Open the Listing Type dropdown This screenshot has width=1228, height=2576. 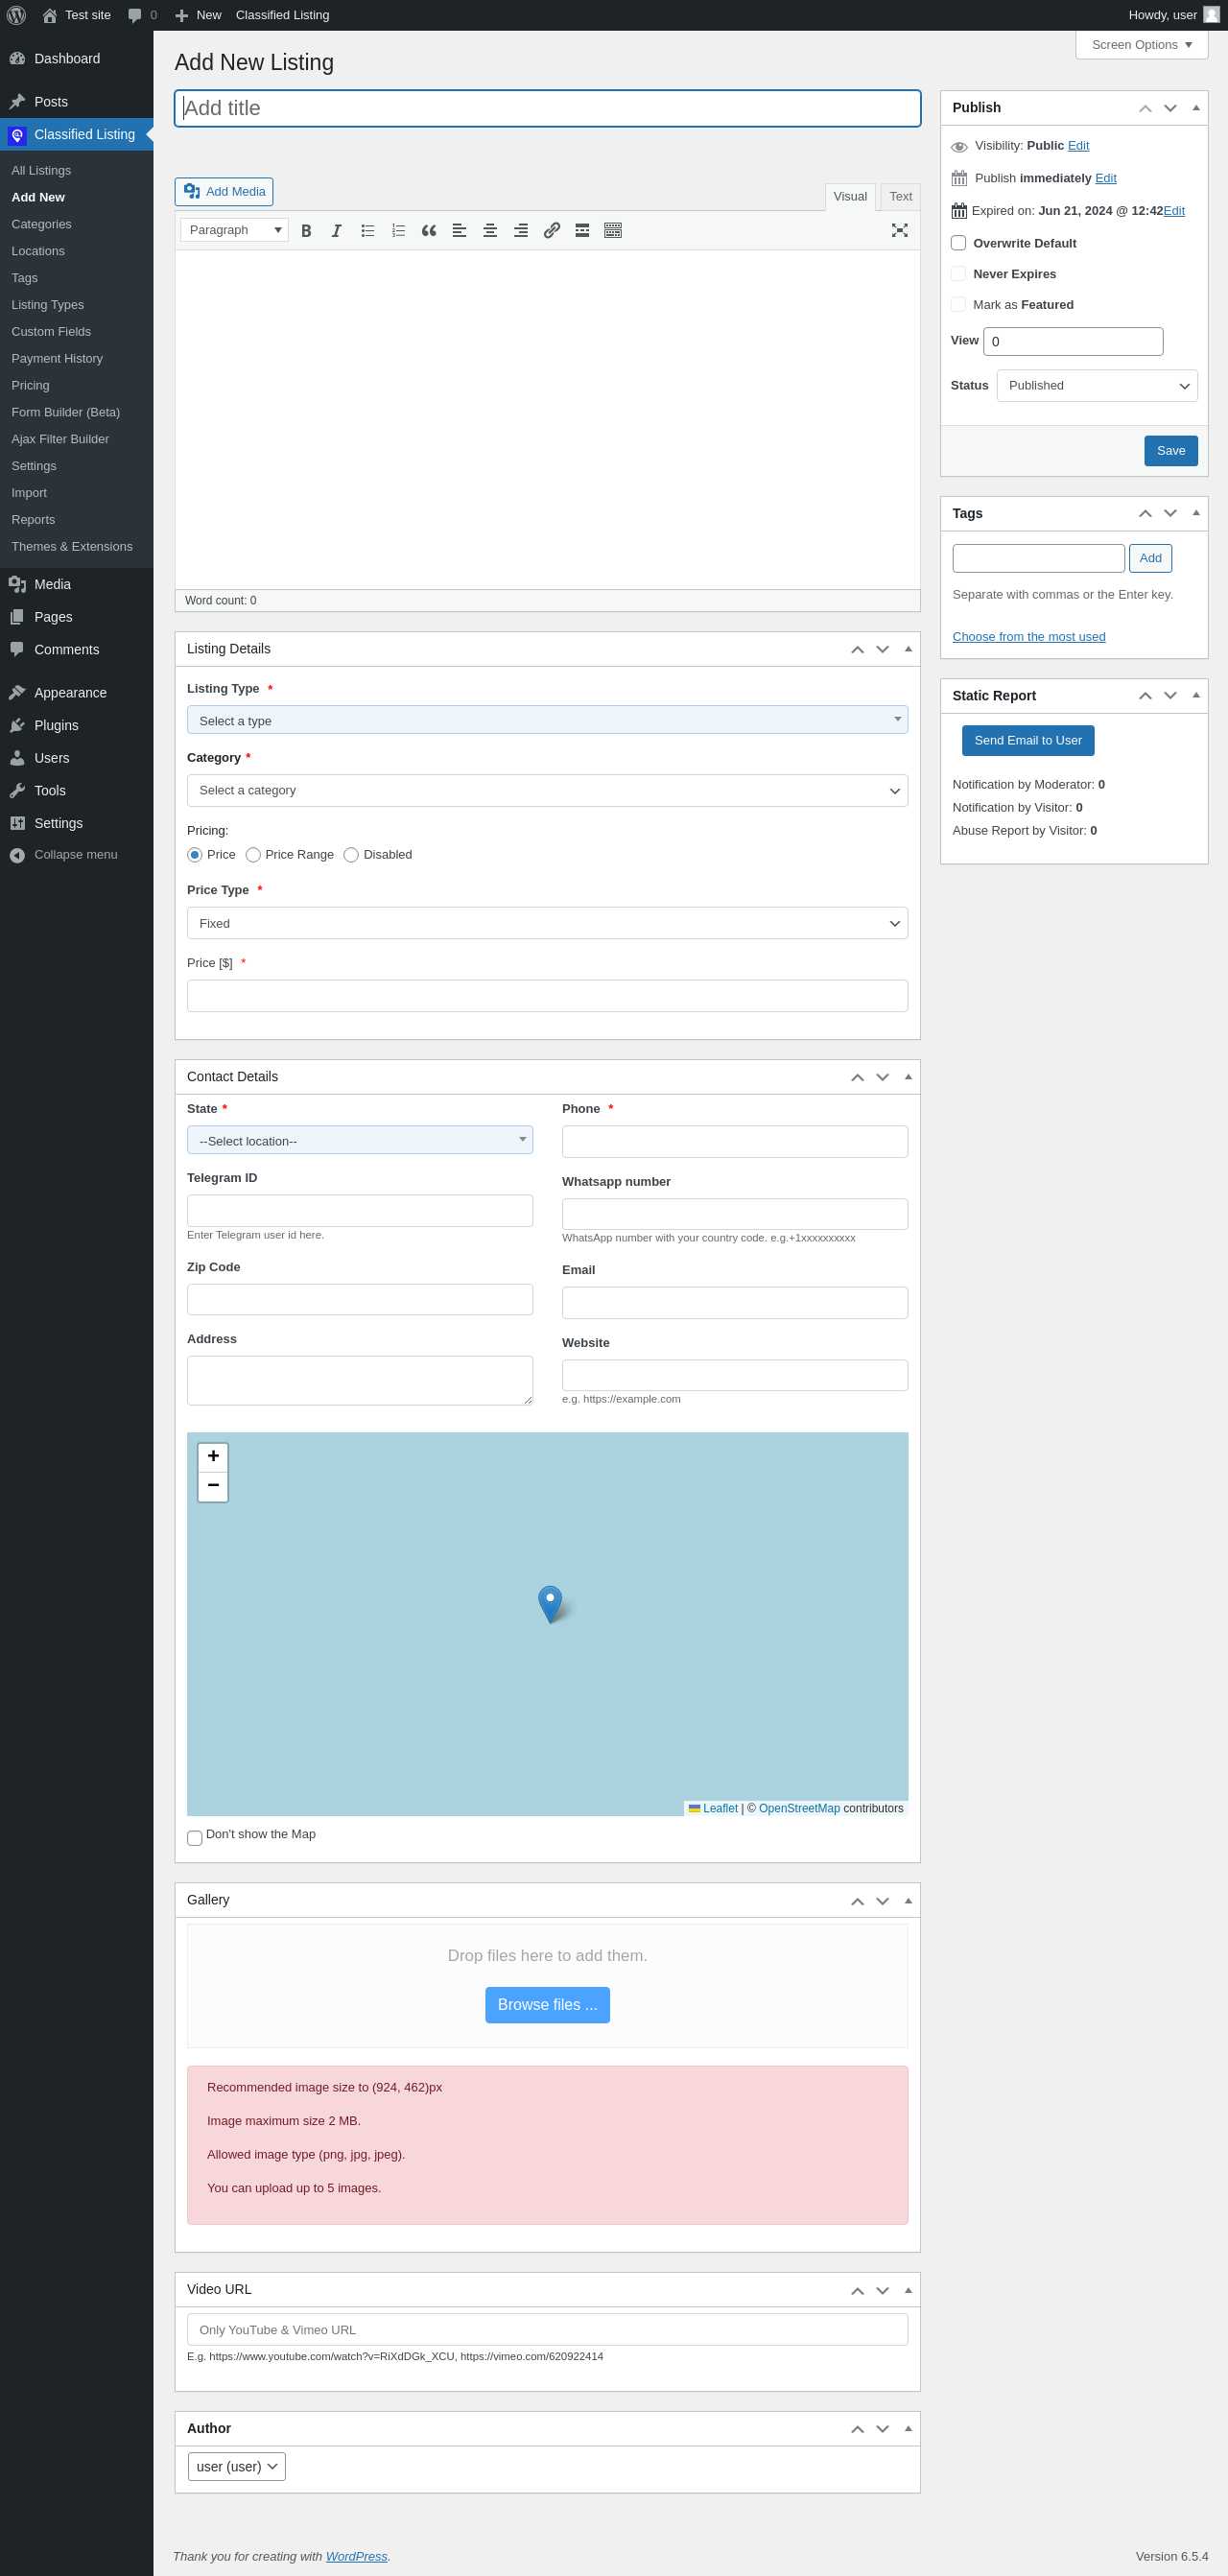(547, 720)
